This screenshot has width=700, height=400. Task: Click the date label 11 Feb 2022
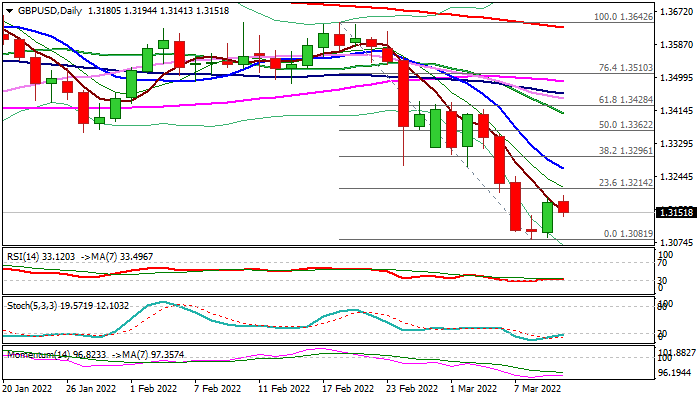pyautogui.click(x=284, y=389)
